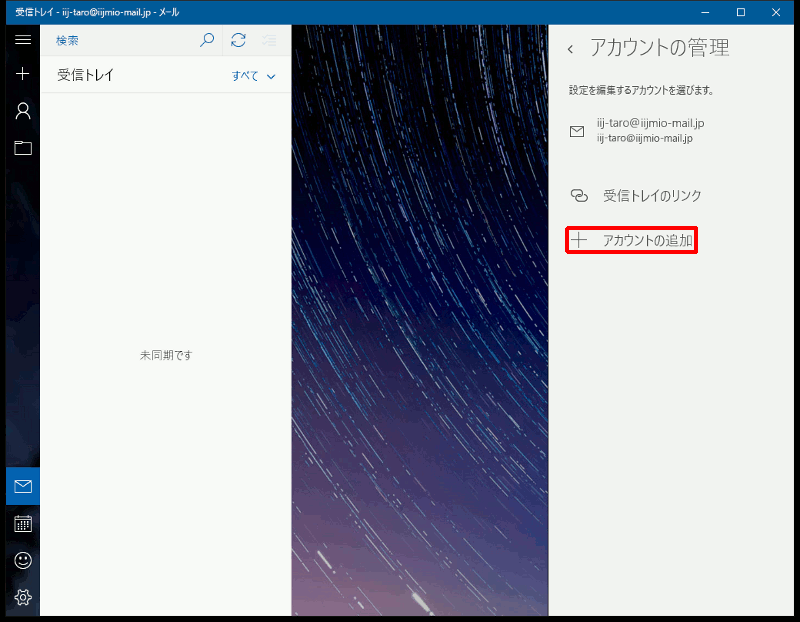This screenshot has height=622, width=800.
Task: Open the folders icon in sidebar
Action: point(23,148)
